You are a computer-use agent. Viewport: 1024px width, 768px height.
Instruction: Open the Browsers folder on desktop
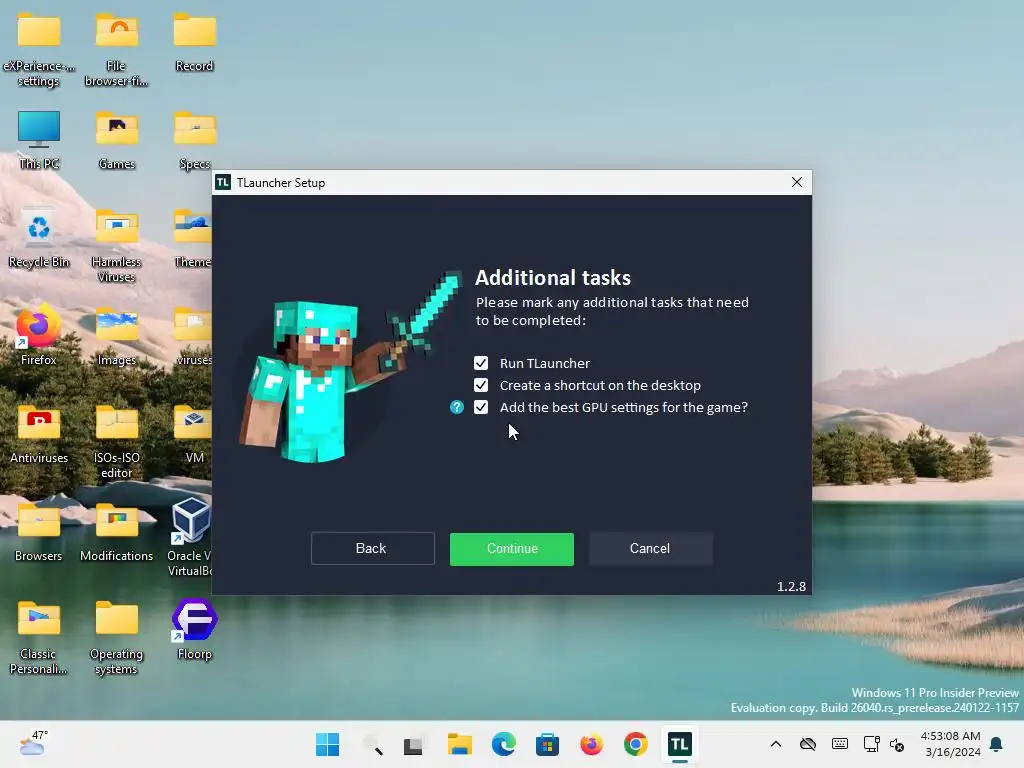(x=39, y=532)
